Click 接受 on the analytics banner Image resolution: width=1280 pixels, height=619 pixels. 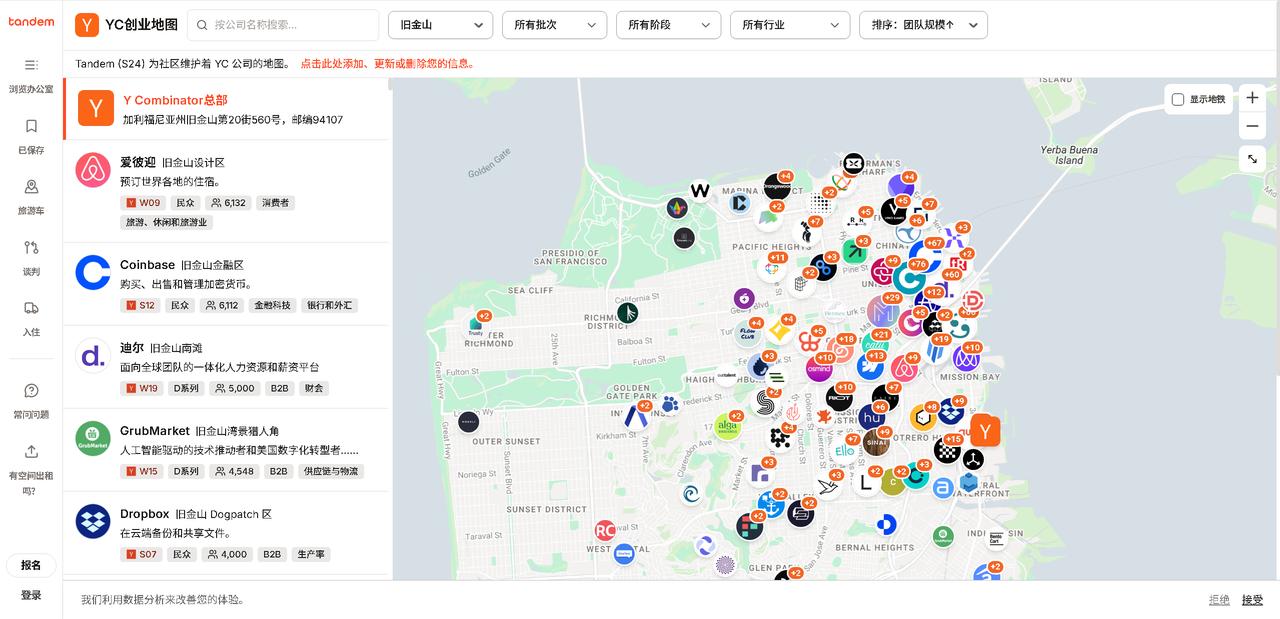pyautogui.click(x=1252, y=600)
